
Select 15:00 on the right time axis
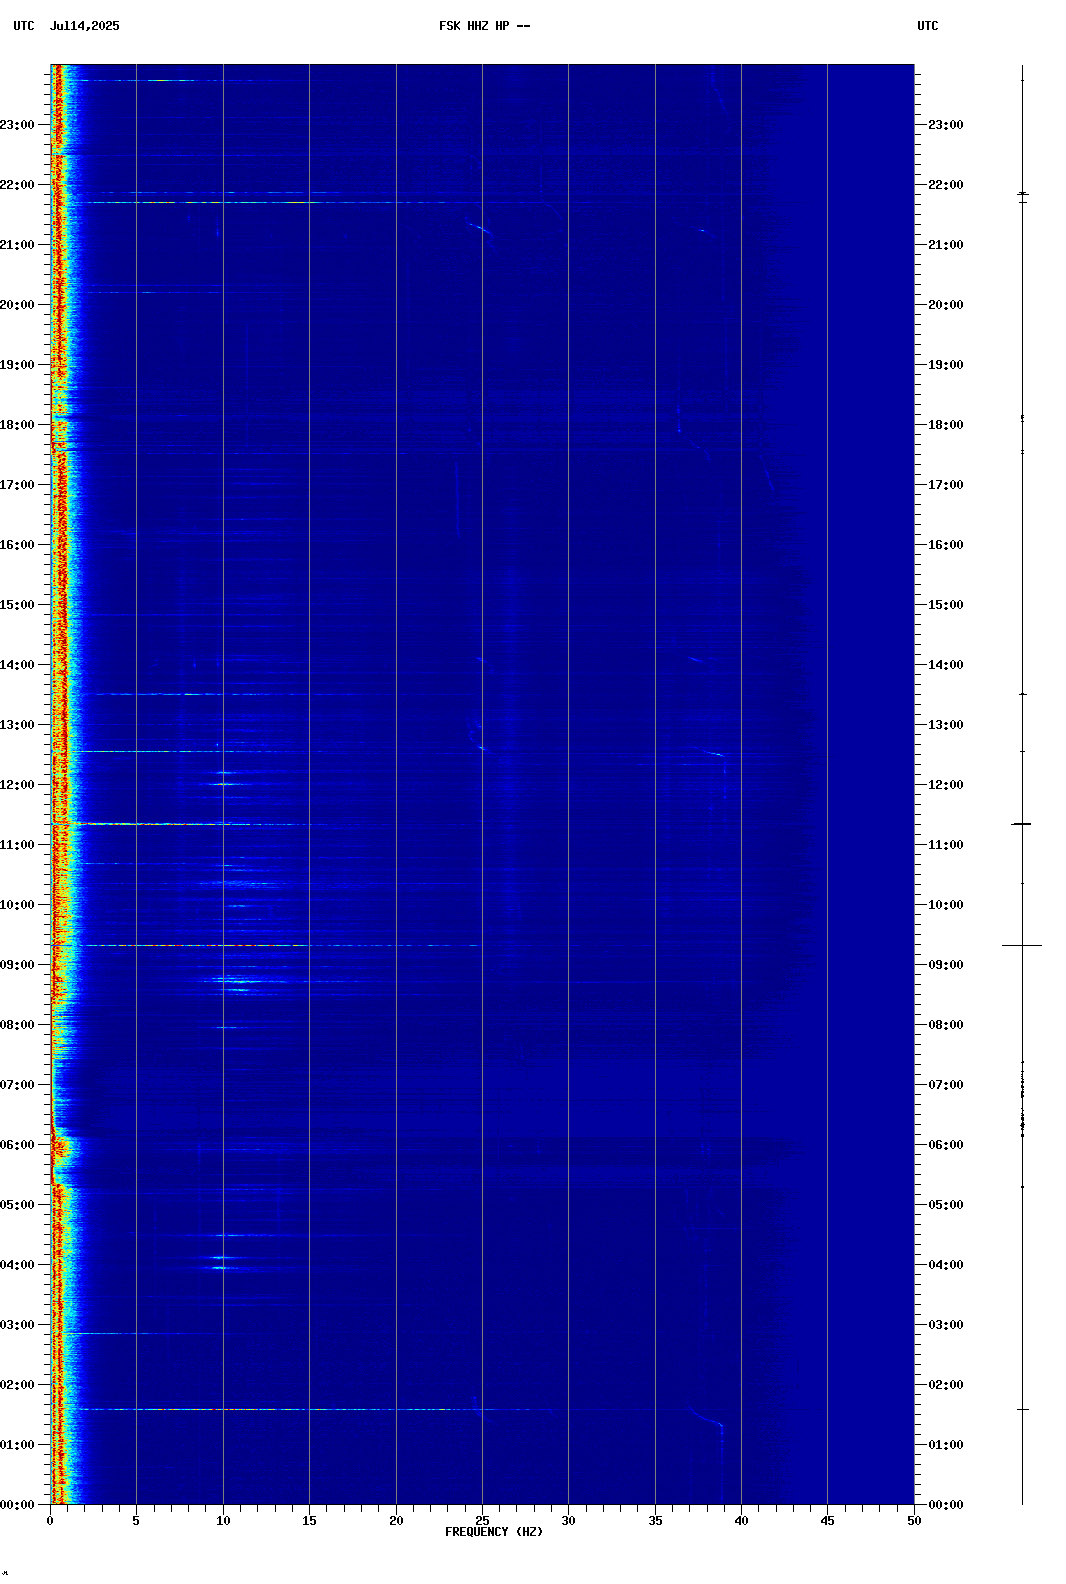946,605
